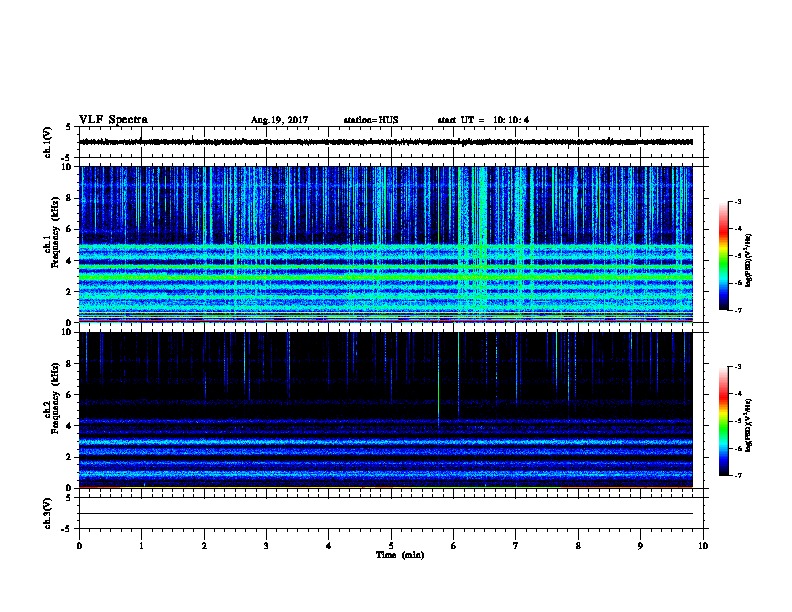Click the time axis tick label "3"
The height and width of the screenshot is (612, 792).
[x=266, y=546]
